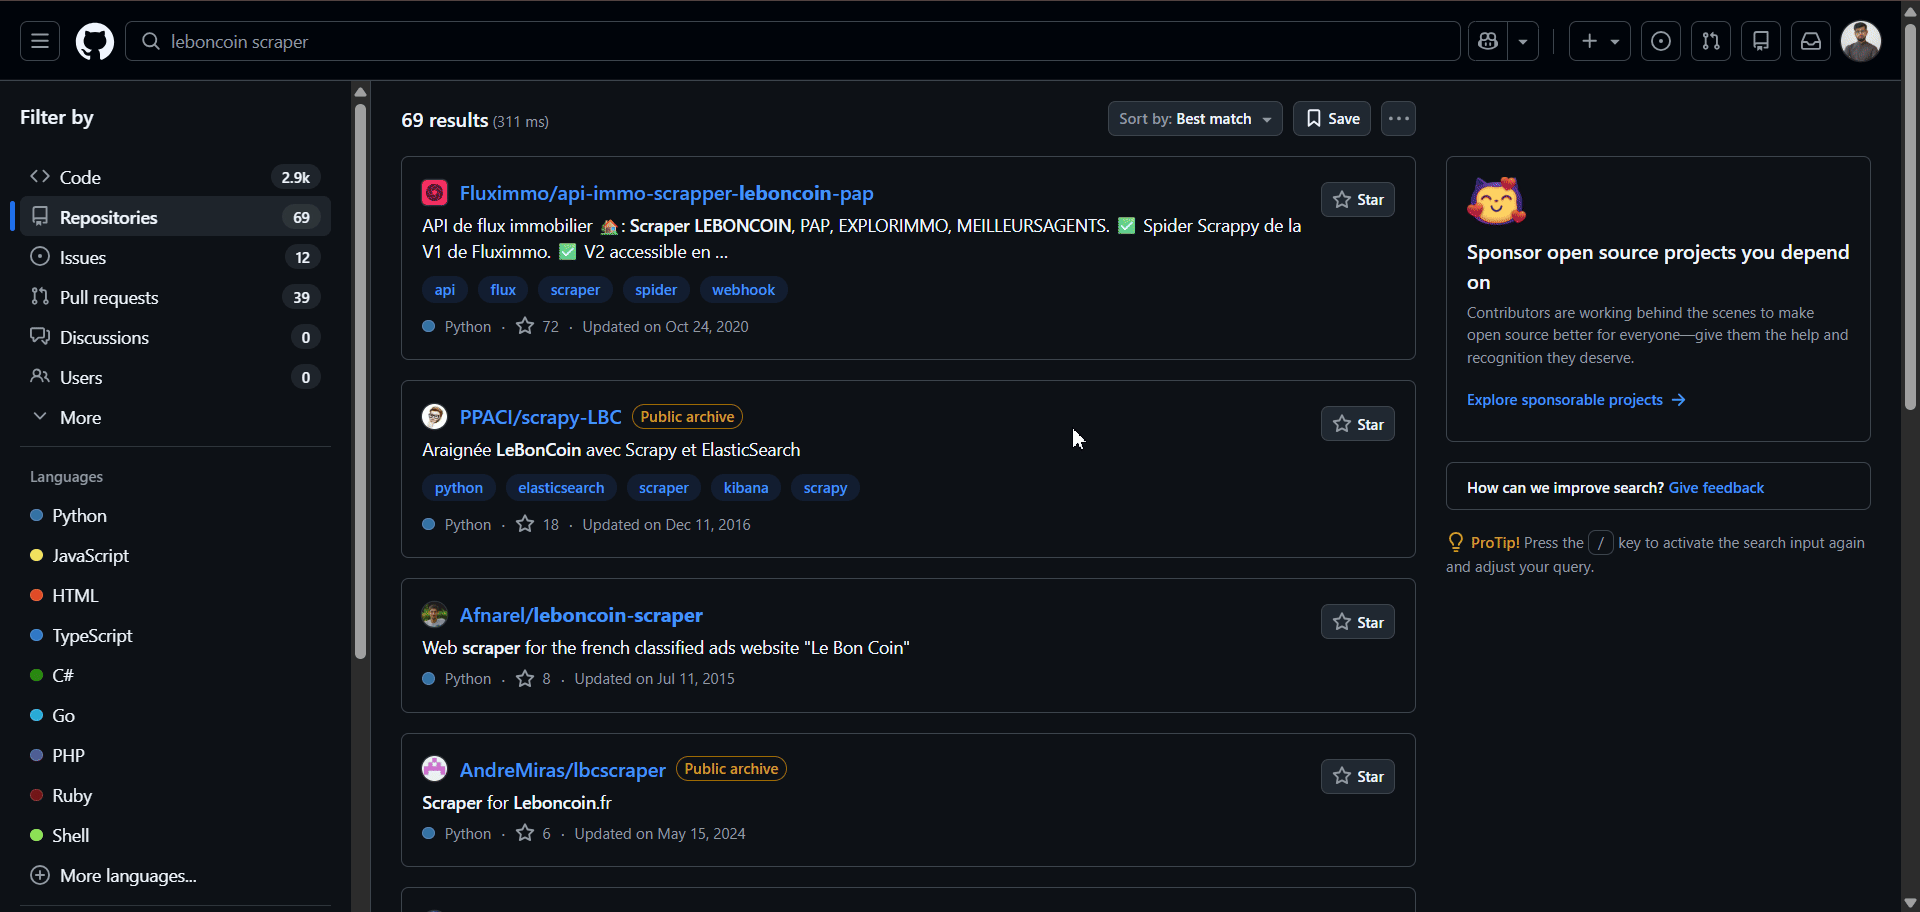Click the scrapy topic tag
Image resolution: width=1920 pixels, height=912 pixels.
pyautogui.click(x=825, y=488)
